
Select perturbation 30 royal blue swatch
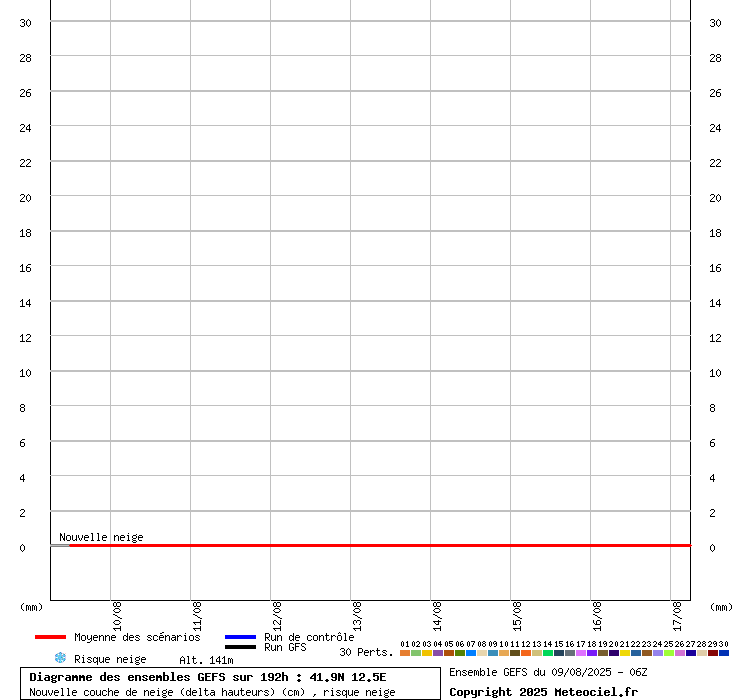point(724,653)
